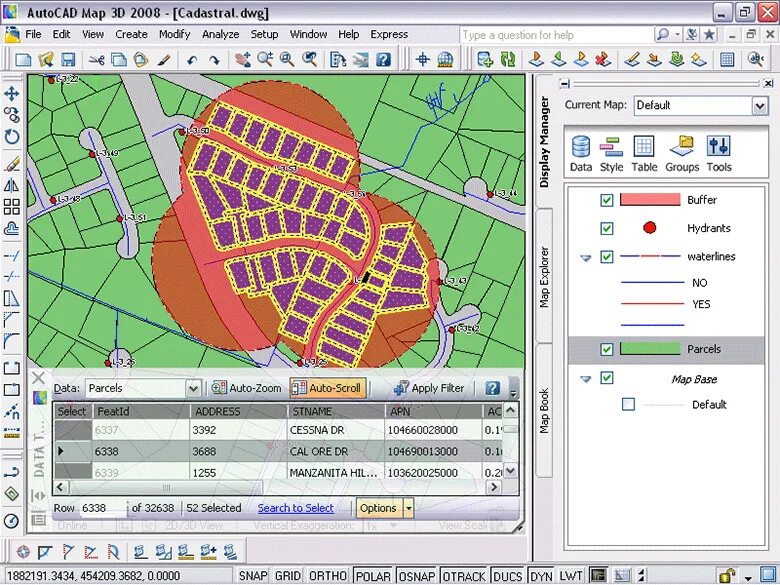780x585 pixels.
Task: Click the Undo arrow icon
Action: pyautogui.click(x=192, y=61)
